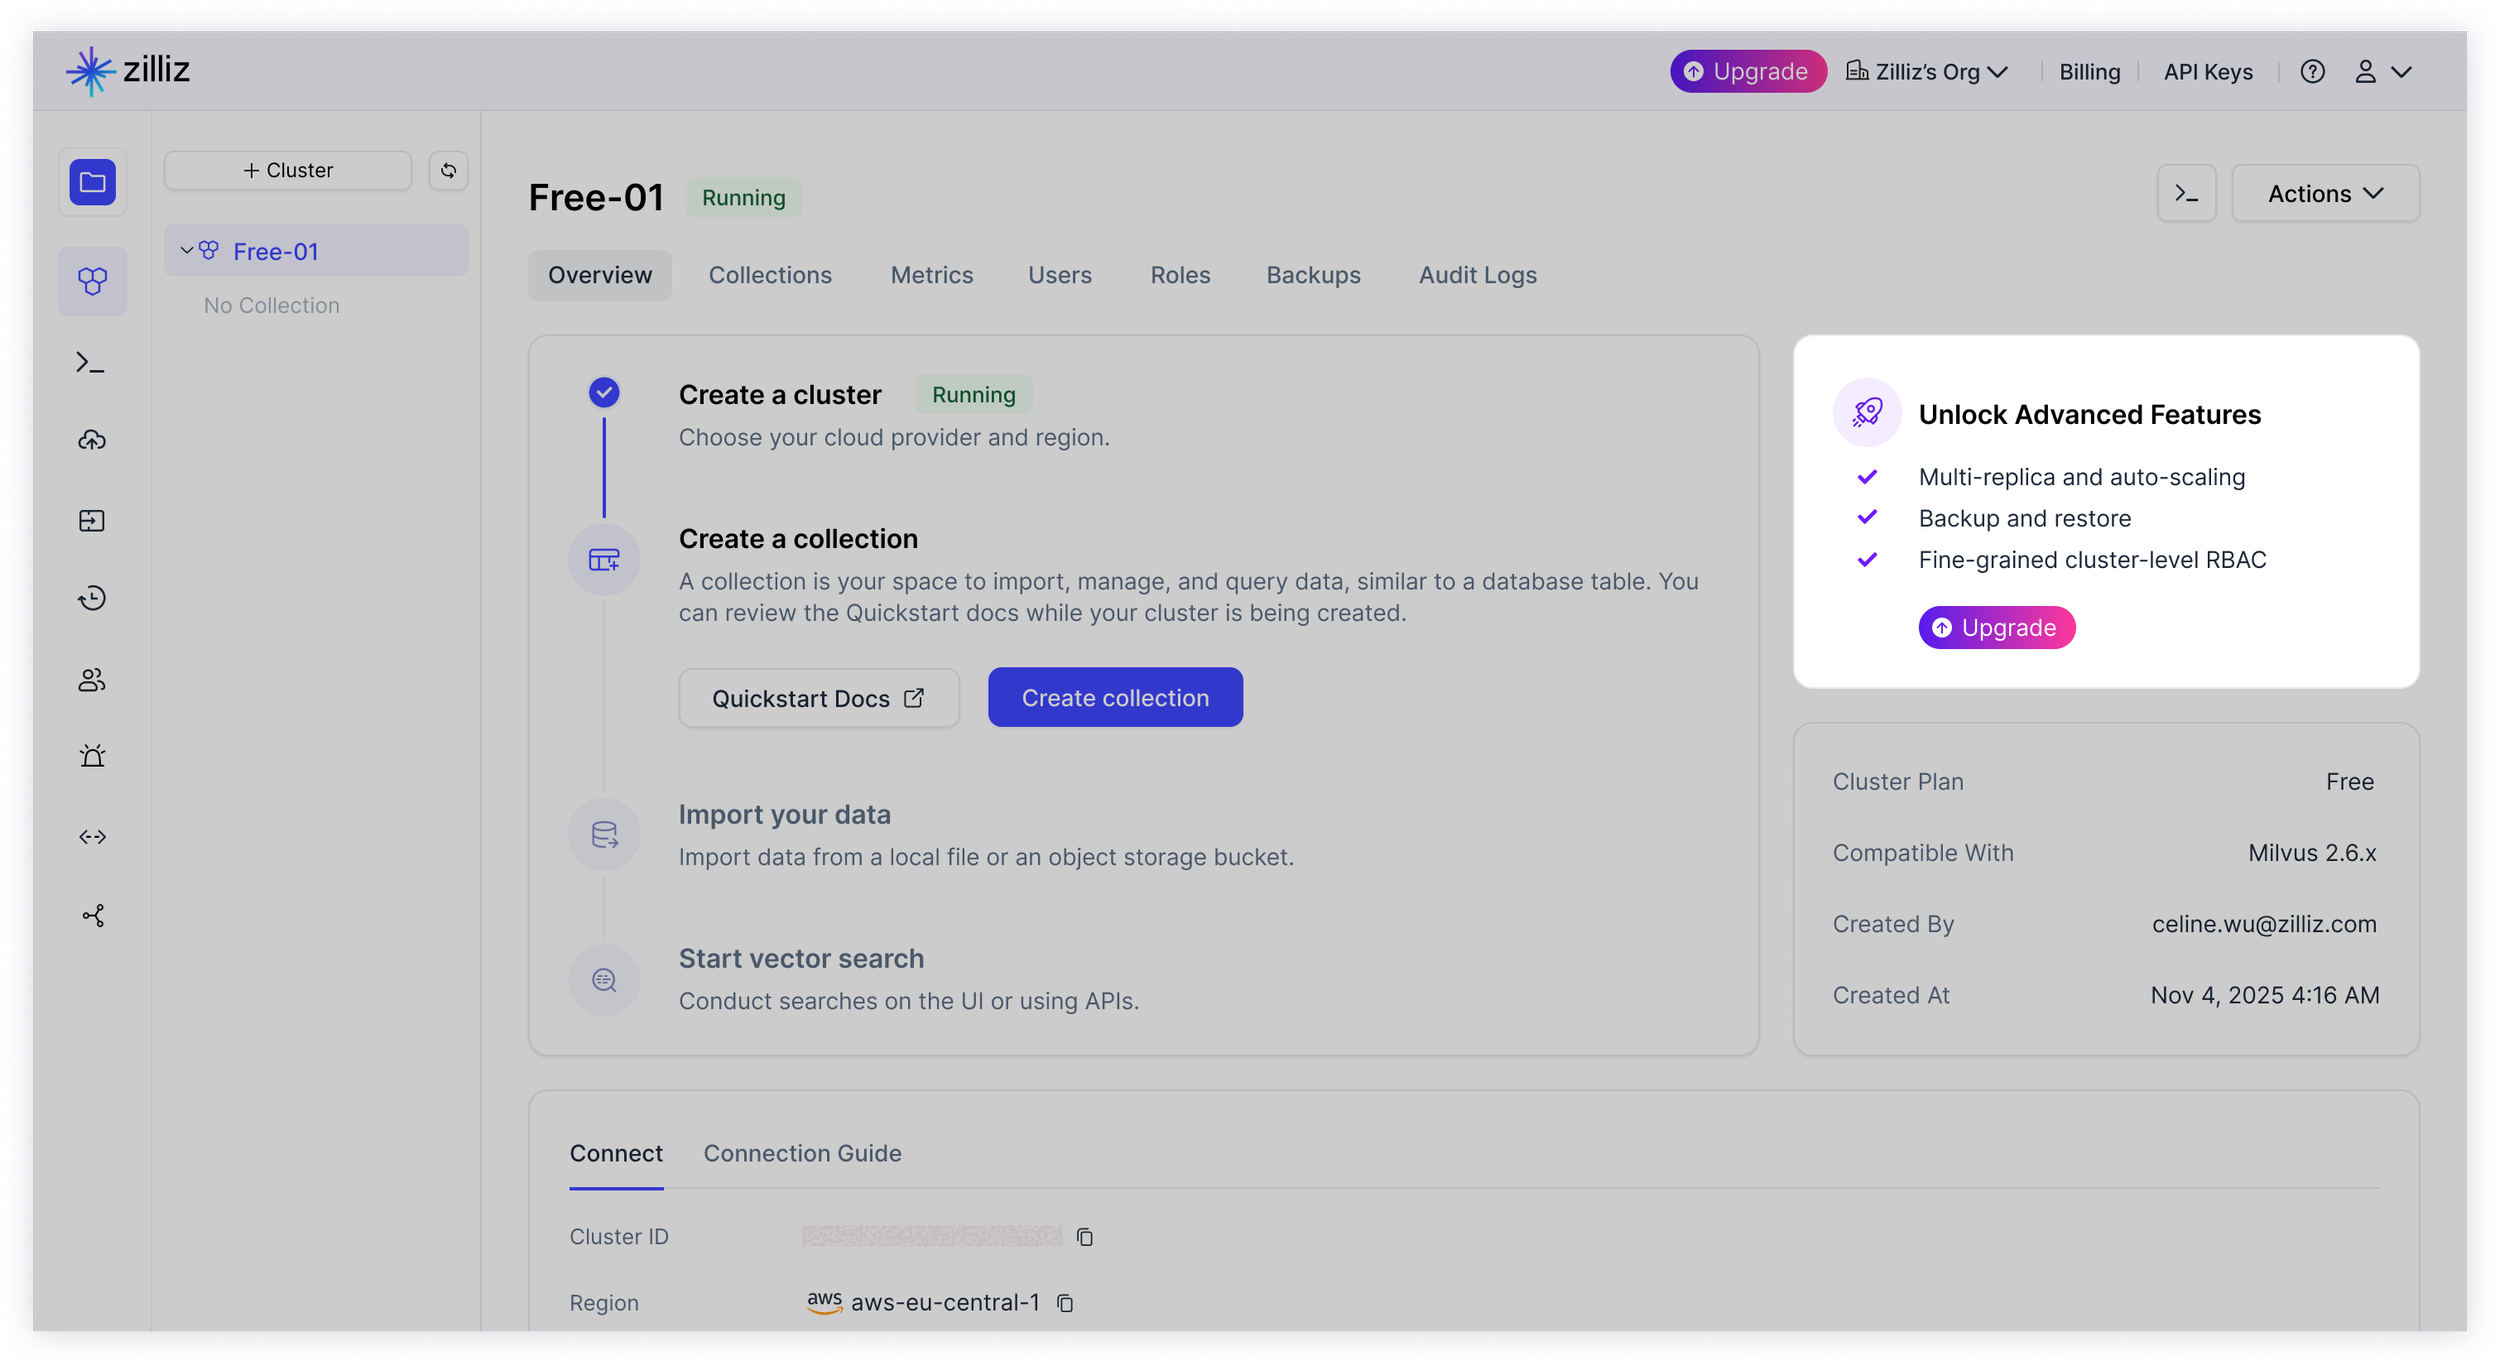Image resolution: width=2500 pixels, height=1366 pixels.
Task: Switch to the Connection Guide tab
Action: pyautogui.click(x=802, y=1153)
